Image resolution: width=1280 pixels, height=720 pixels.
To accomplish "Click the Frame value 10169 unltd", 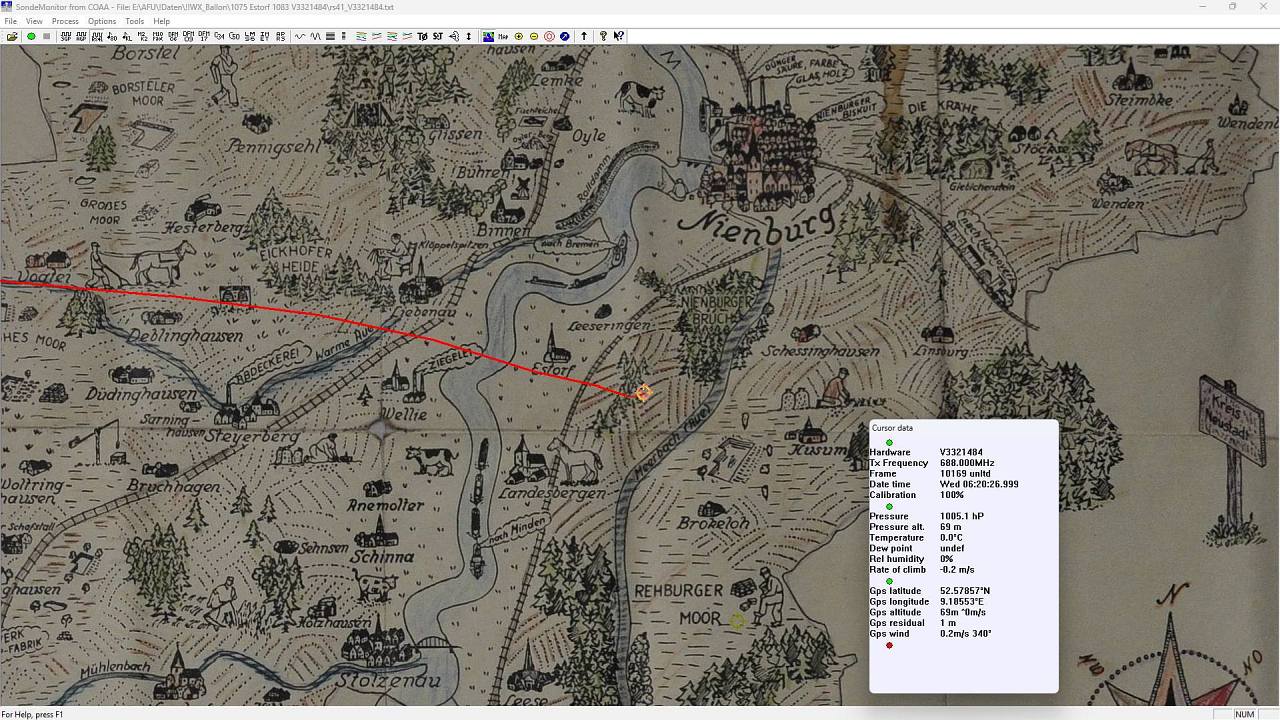I will tap(965, 474).
